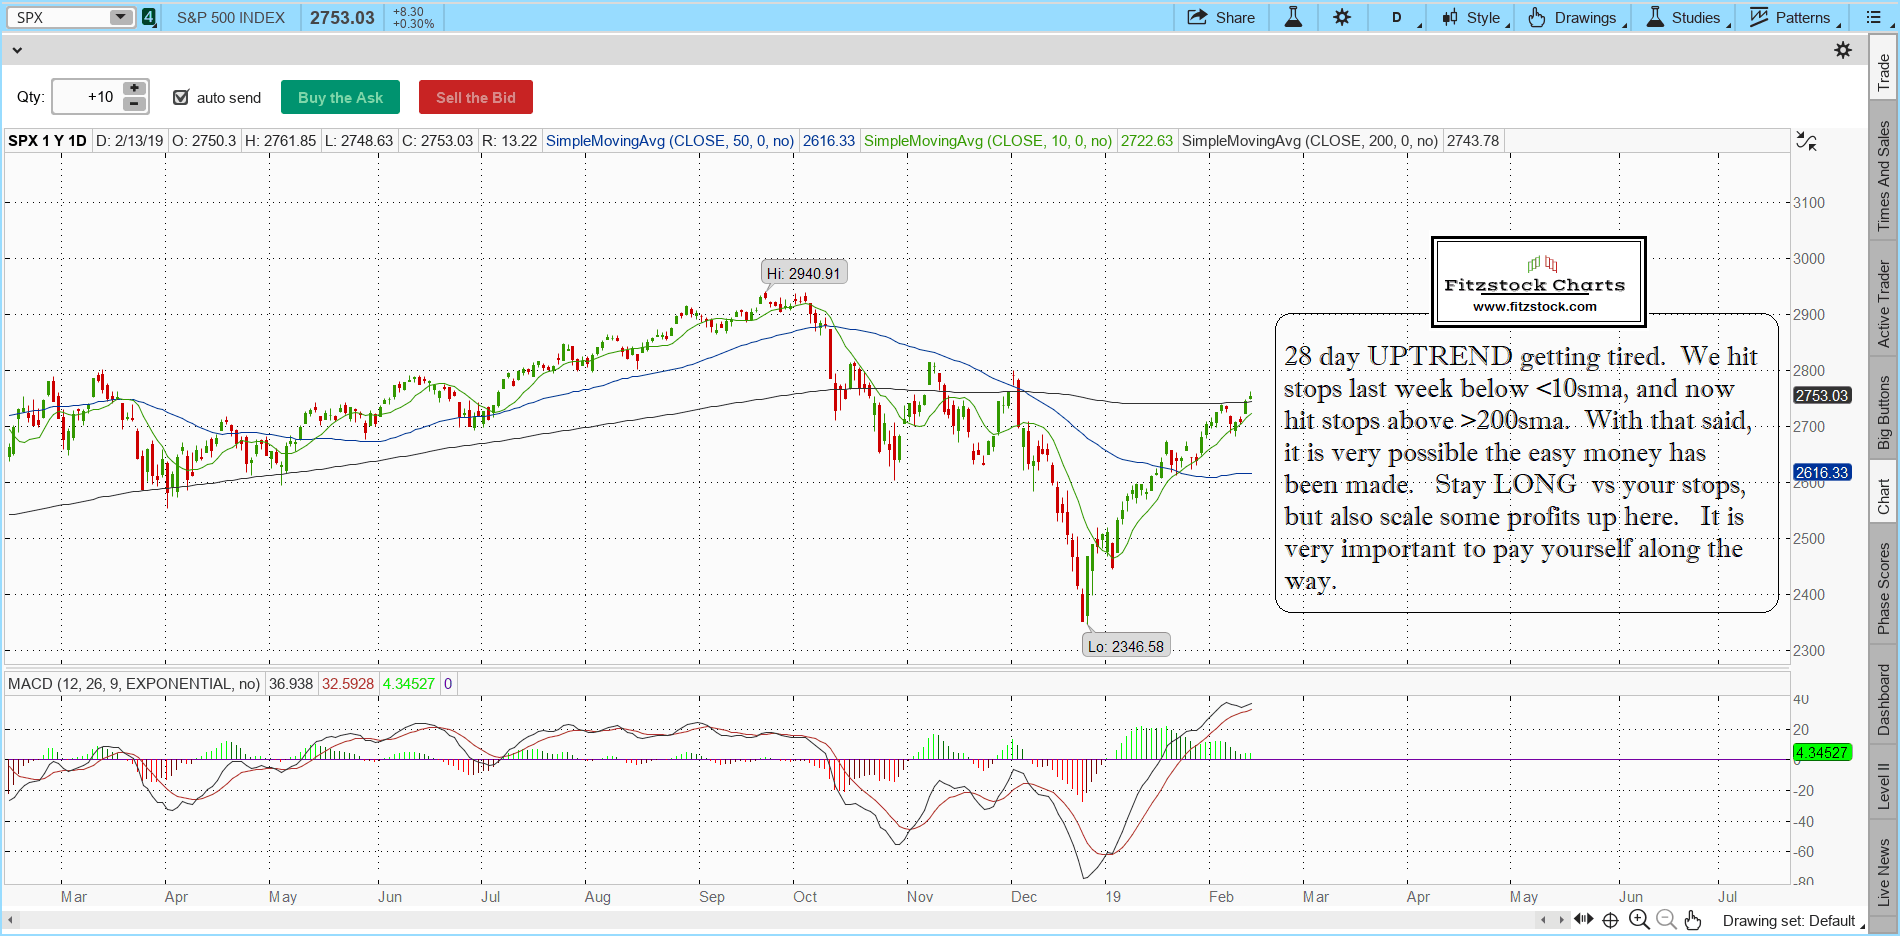Click the collapse chart arrows icon
Viewport: 1900px width, 936px height.
coord(1806,141)
